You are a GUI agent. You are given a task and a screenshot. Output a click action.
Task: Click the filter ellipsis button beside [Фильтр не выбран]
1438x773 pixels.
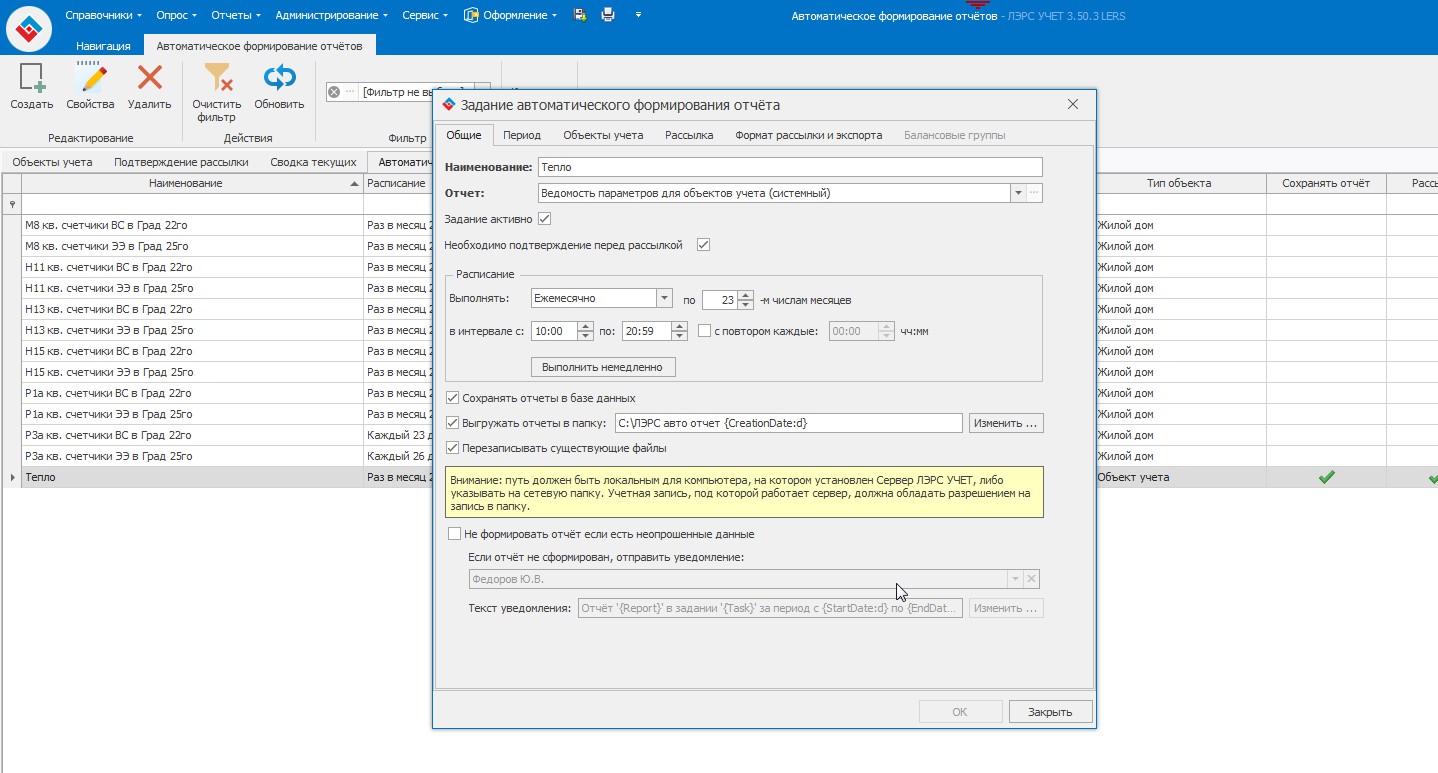pos(350,92)
